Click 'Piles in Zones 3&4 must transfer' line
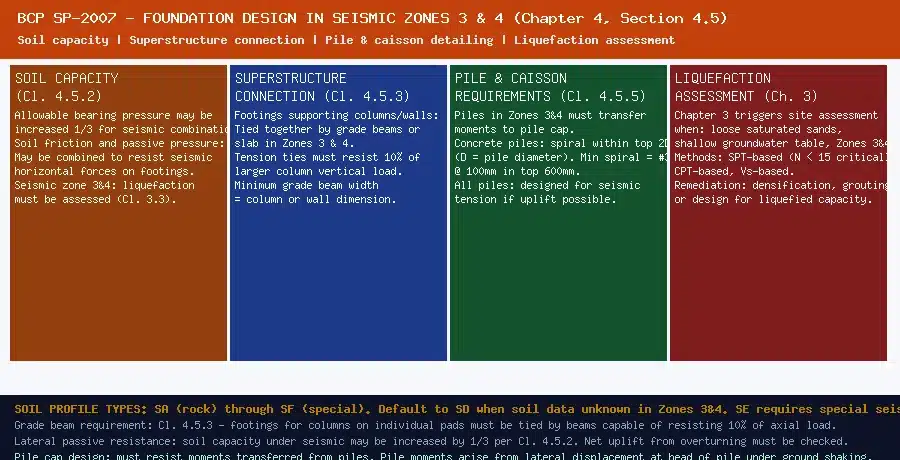Image resolution: width=900 pixels, height=460 pixels. (x=550, y=115)
